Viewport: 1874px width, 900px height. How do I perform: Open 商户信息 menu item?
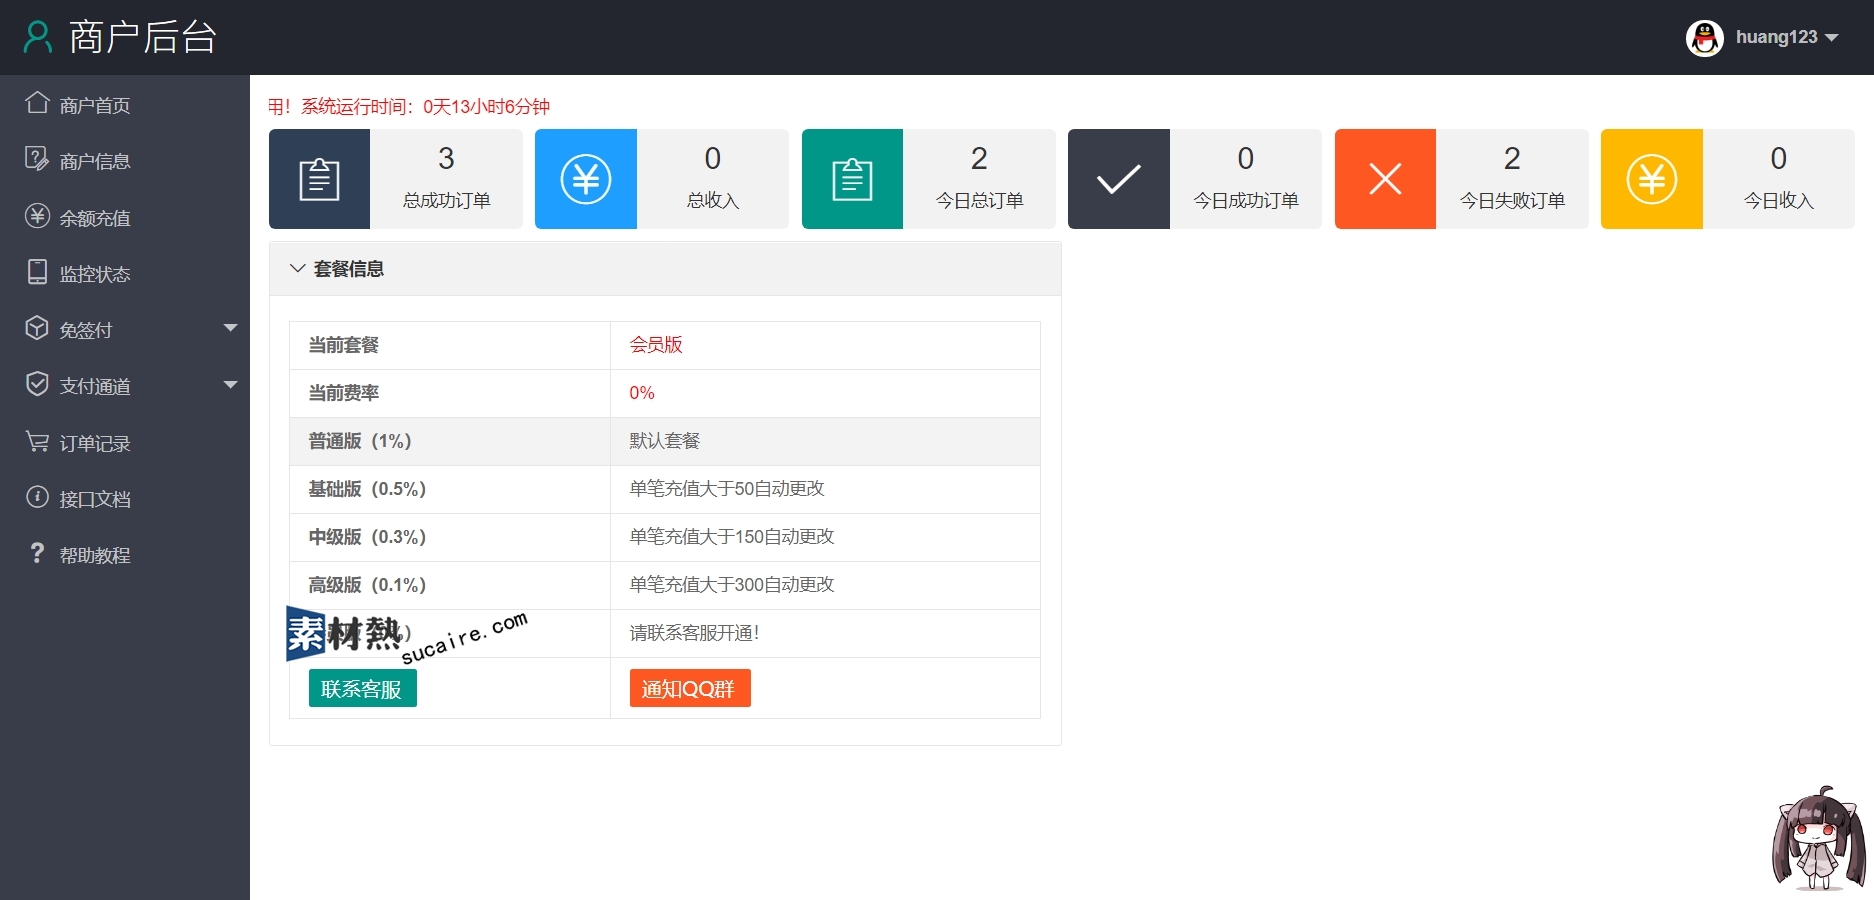tap(125, 160)
